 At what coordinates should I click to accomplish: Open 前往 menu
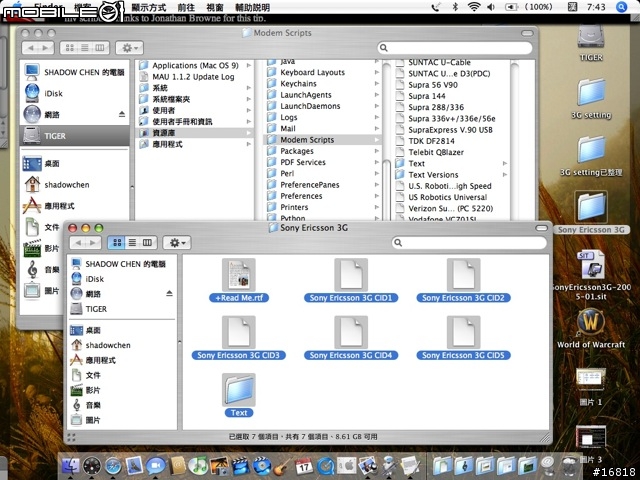coord(186,7)
